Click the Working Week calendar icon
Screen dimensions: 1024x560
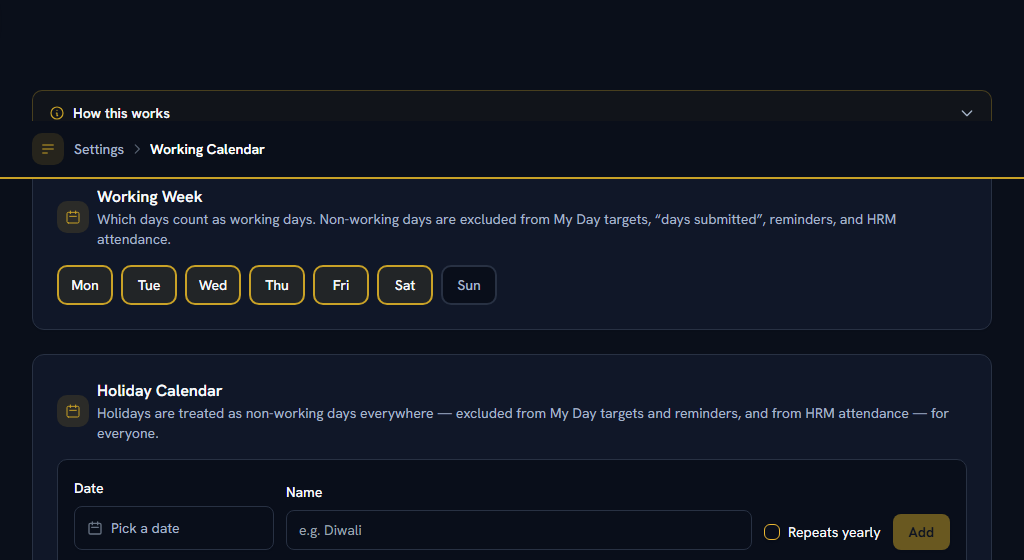click(73, 217)
